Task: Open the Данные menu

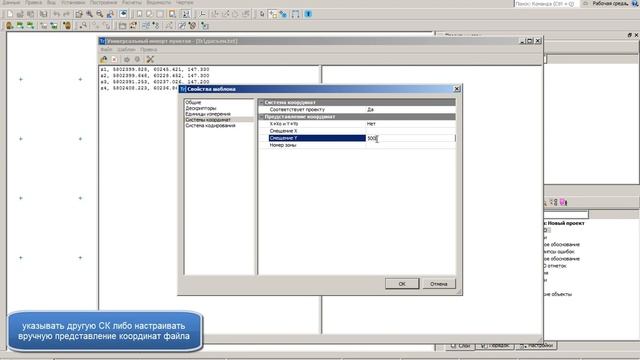Action: pyautogui.click(x=11, y=2)
